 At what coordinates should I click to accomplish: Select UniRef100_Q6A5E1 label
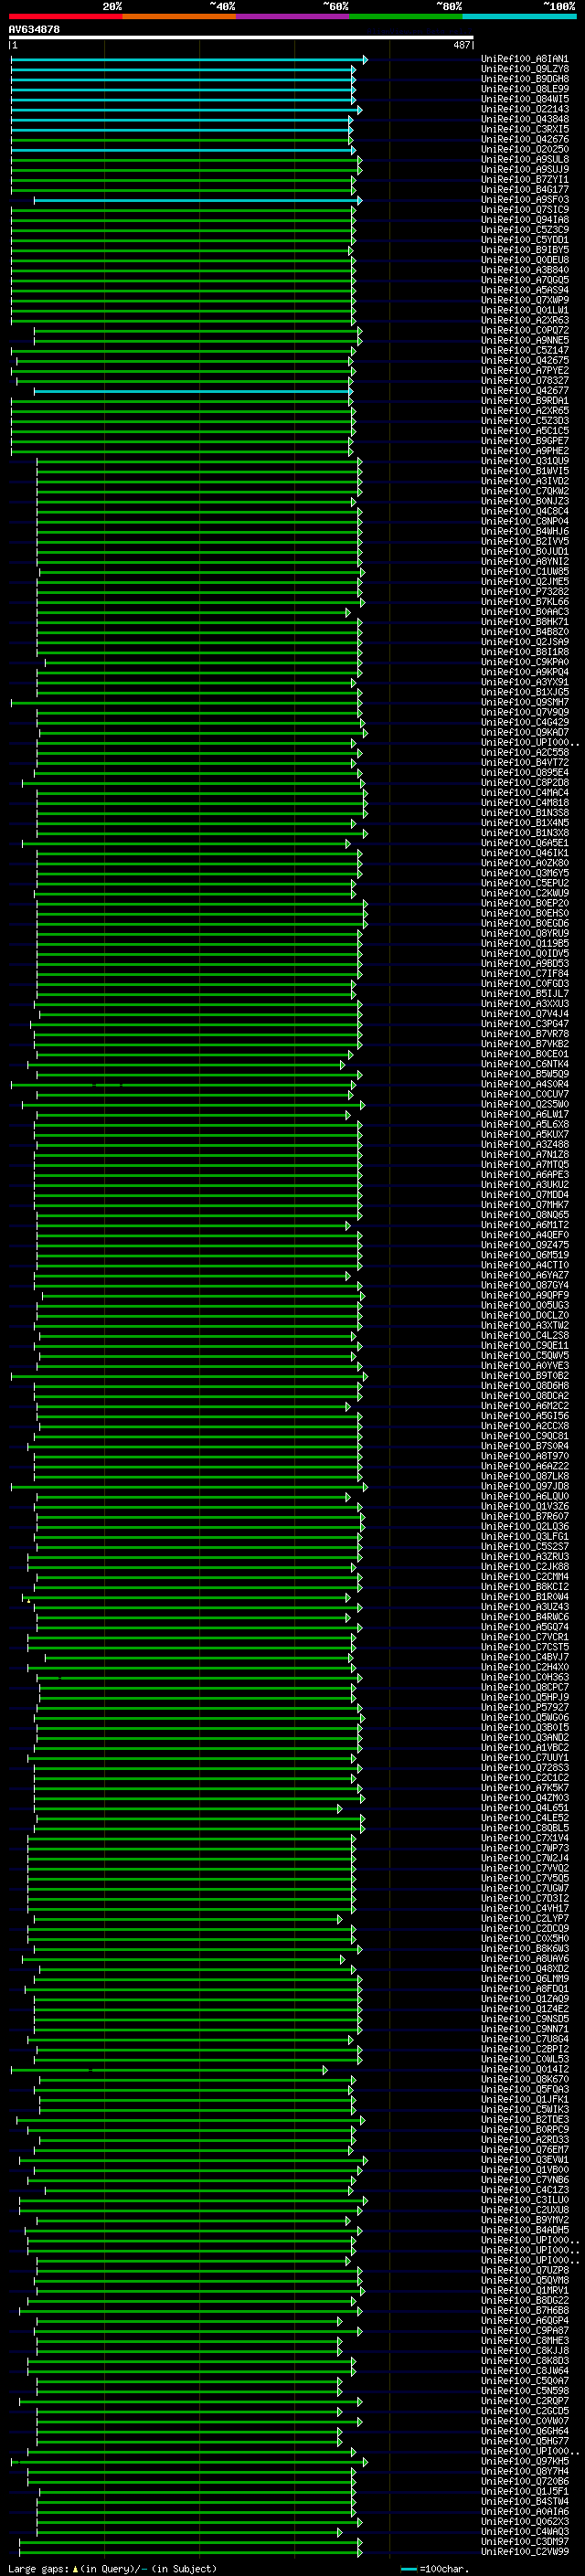click(525, 843)
